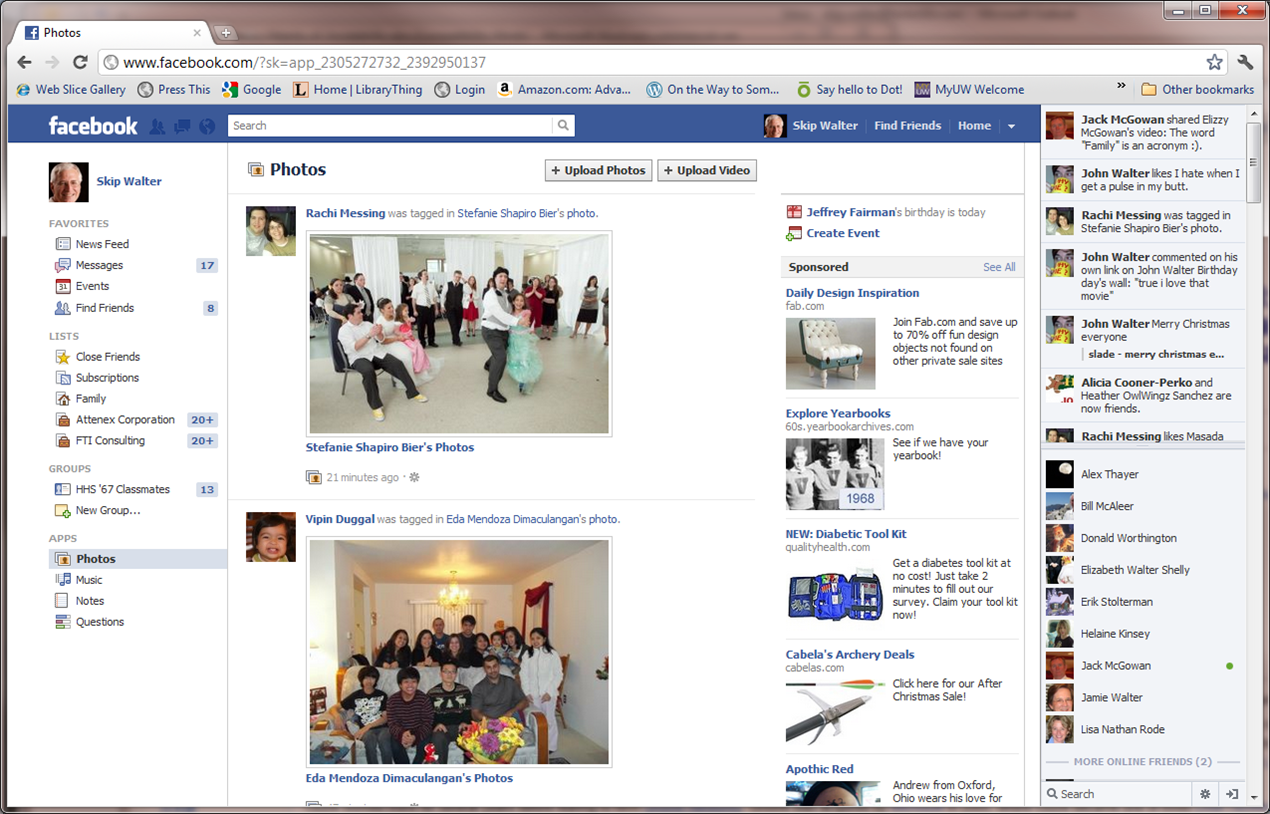Expand the bookmarks overflow chevron
This screenshot has height=814, width=1270.
pos(1121,87)
